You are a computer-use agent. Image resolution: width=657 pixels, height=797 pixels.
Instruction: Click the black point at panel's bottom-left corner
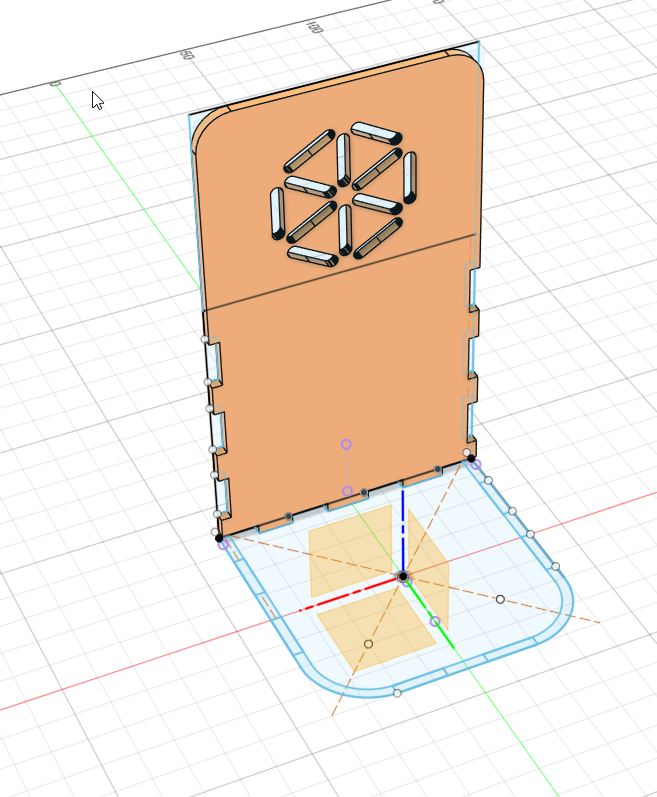(x=219, y=538)
